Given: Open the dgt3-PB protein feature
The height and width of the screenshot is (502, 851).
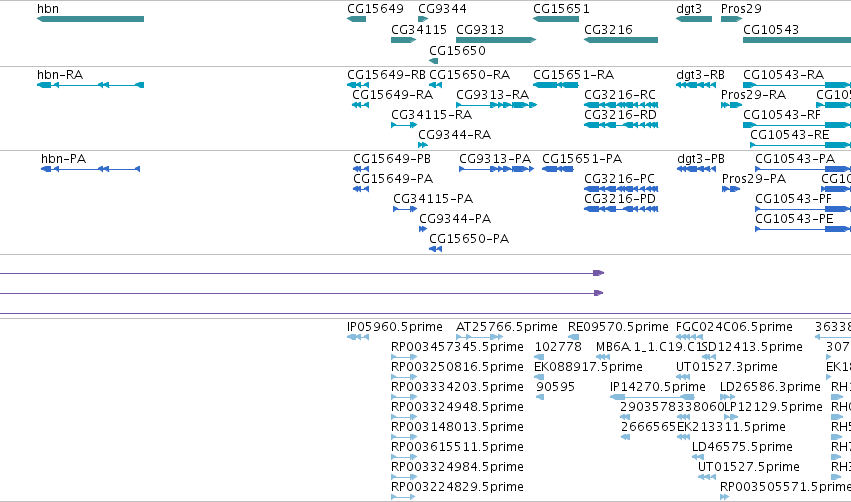Looking at the screenshot, I should pyautogui.click(x=696, y=169).
